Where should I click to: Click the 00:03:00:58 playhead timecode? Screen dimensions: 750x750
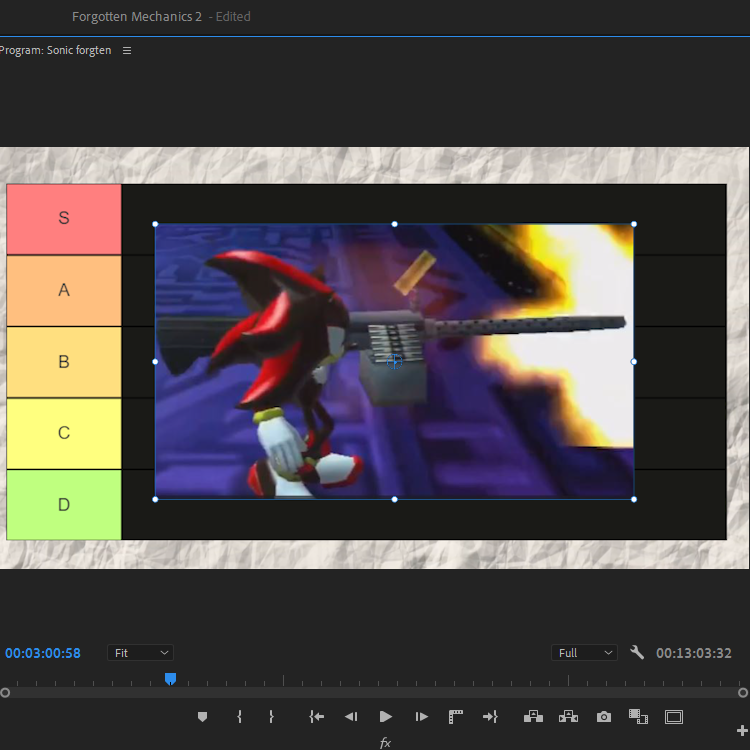pos(43,653)
